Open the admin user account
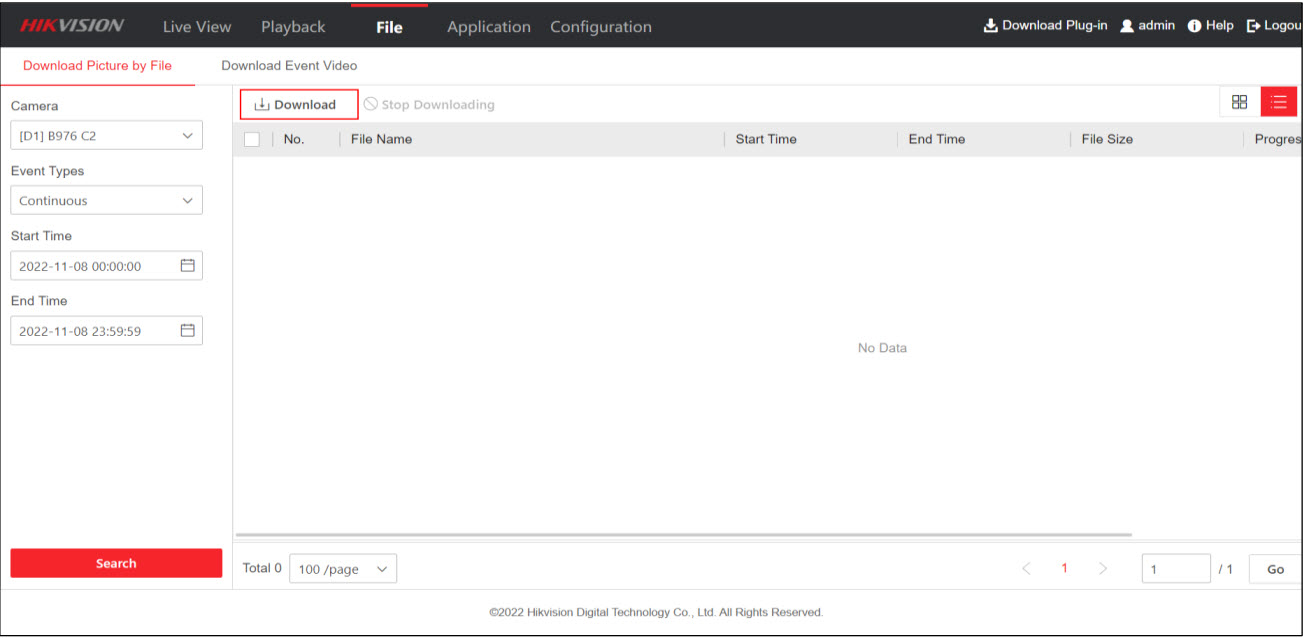Viewport: 1303px width, 638px height. pos(1147,26)
